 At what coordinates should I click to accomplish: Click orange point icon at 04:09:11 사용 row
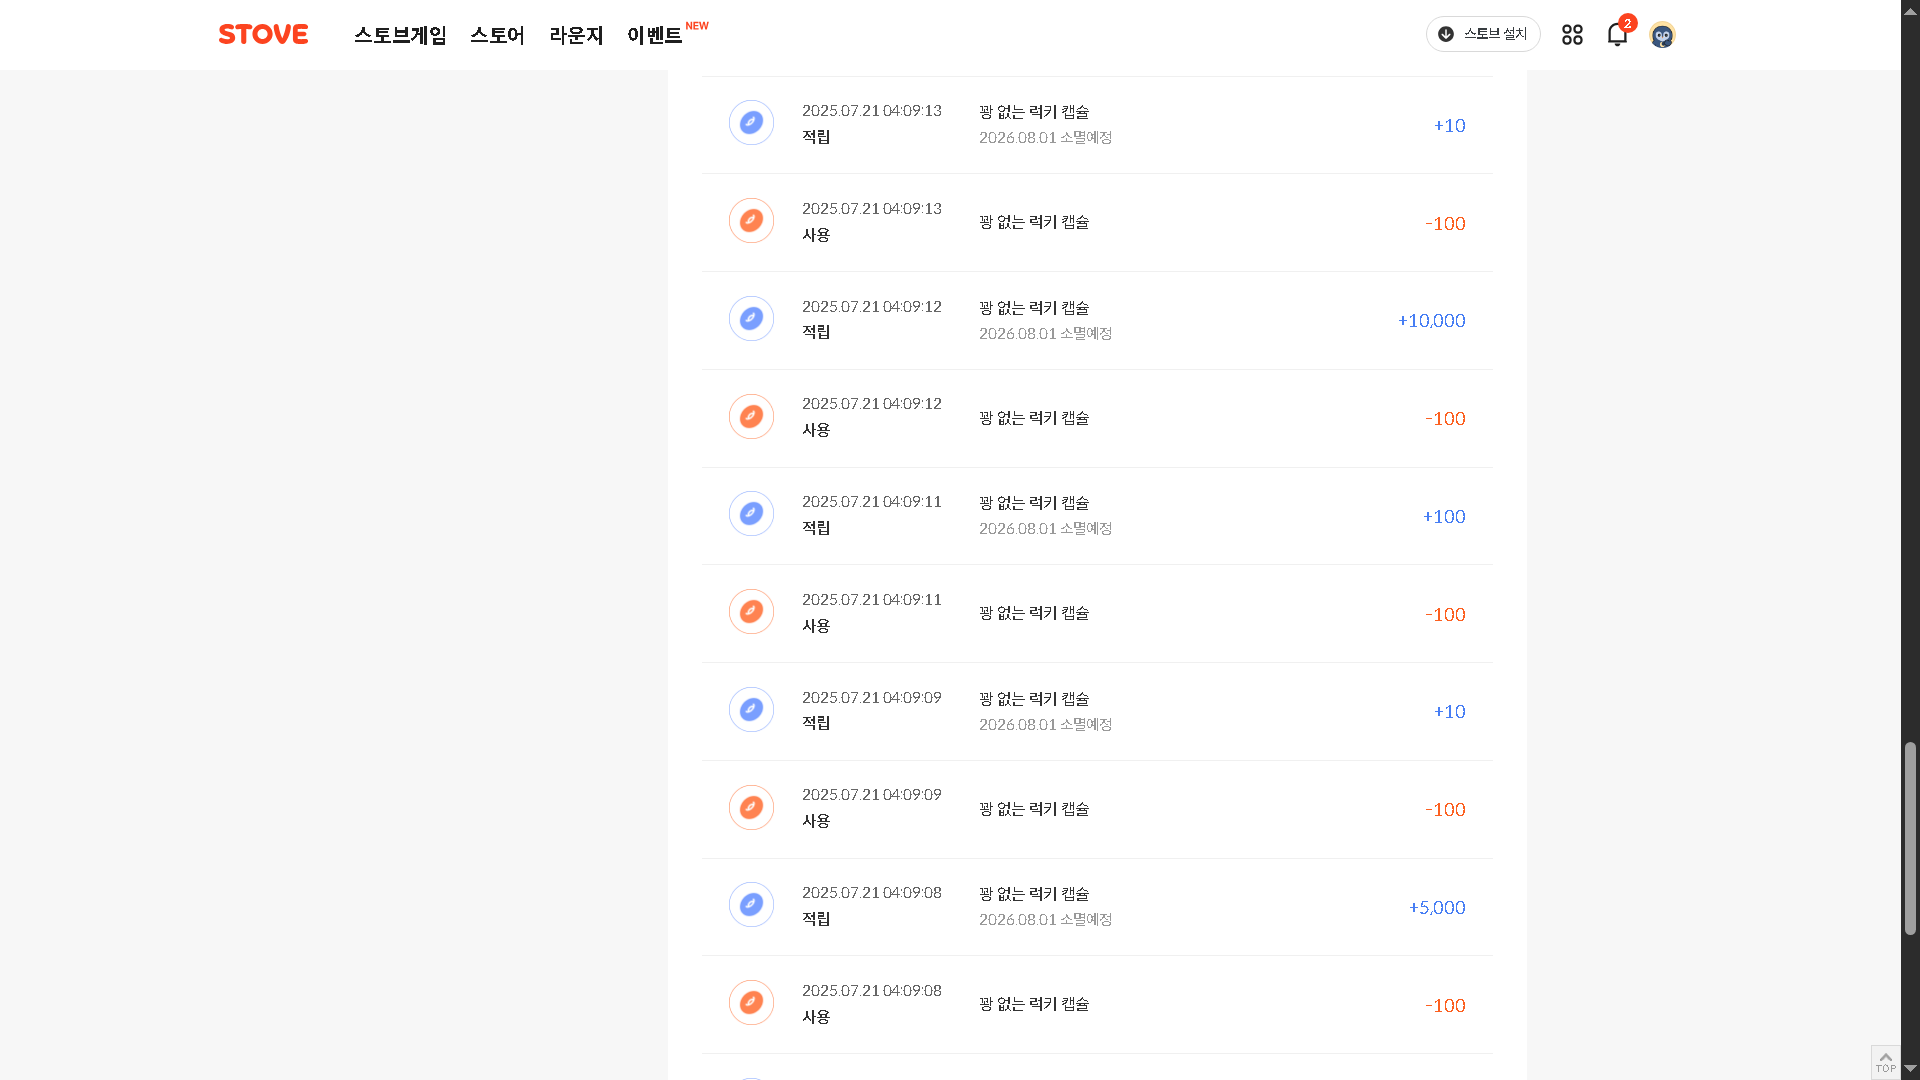[751, 612]
